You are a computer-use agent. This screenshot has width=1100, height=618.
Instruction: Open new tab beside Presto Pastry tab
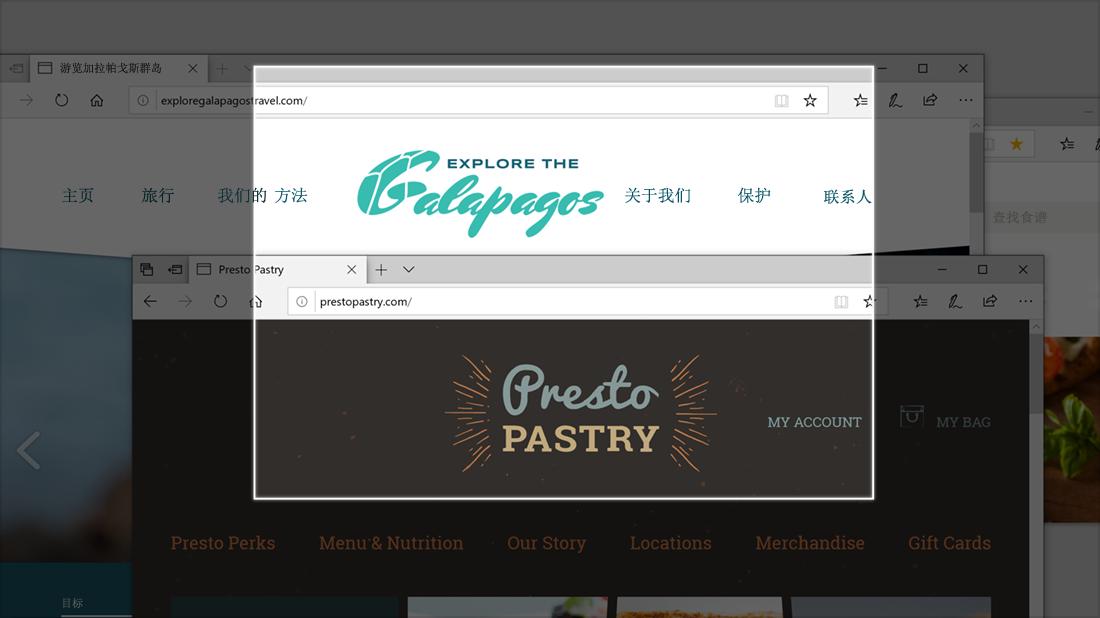(x=381, y=269)
